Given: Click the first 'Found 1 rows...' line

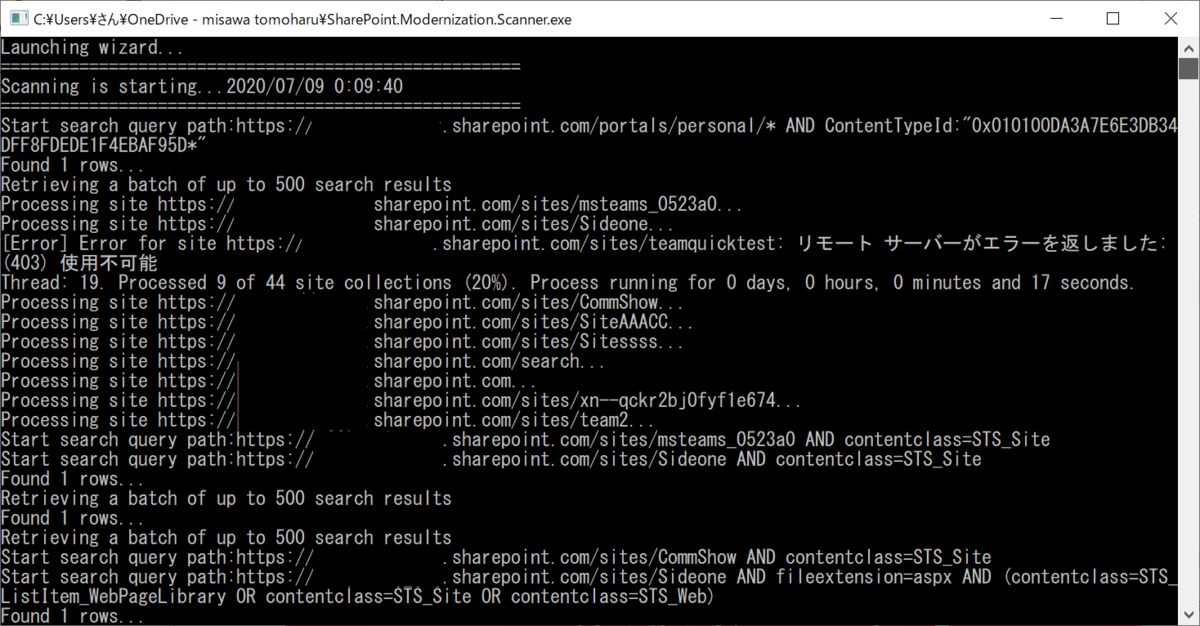Looking at the screenshot, I should 73,165.
